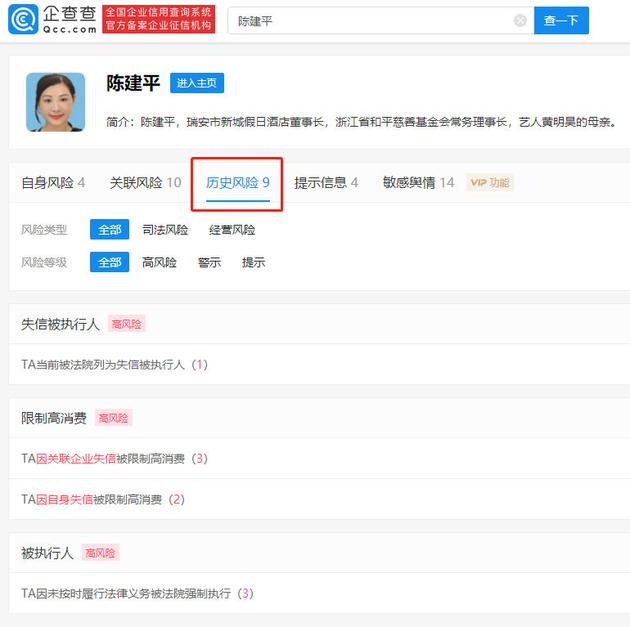Open 敏感舆情 tab
This screenshot has width=630, height=627.
[x=418, y=183]
